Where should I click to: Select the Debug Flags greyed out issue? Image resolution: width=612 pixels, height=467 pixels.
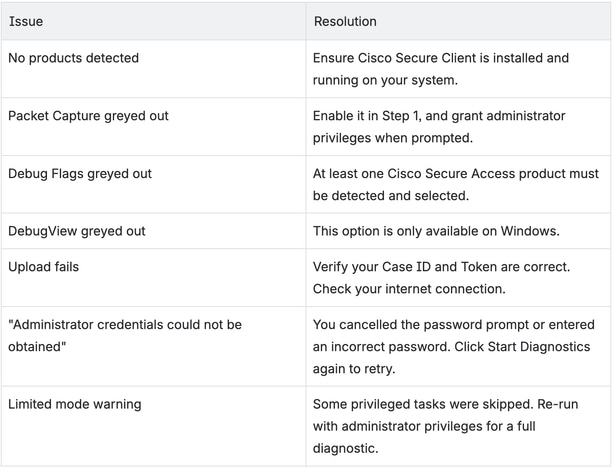pos(80,174)
